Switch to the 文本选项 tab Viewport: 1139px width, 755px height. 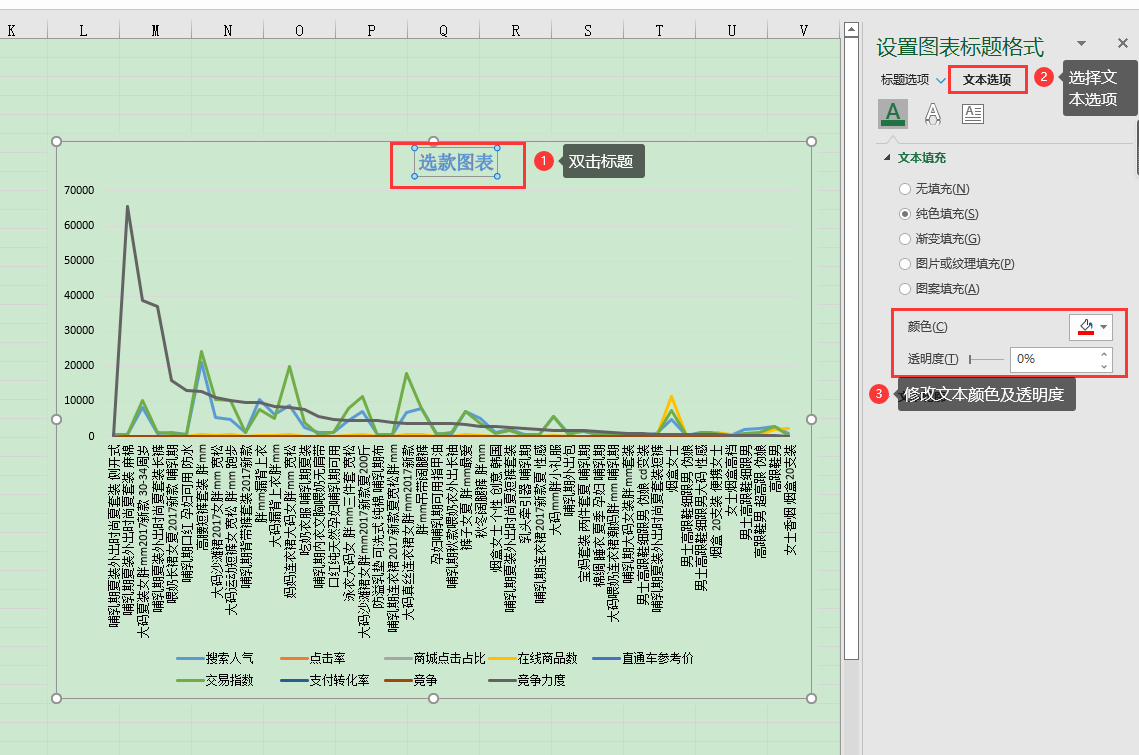pyautogui.click(x=987, y=80)
